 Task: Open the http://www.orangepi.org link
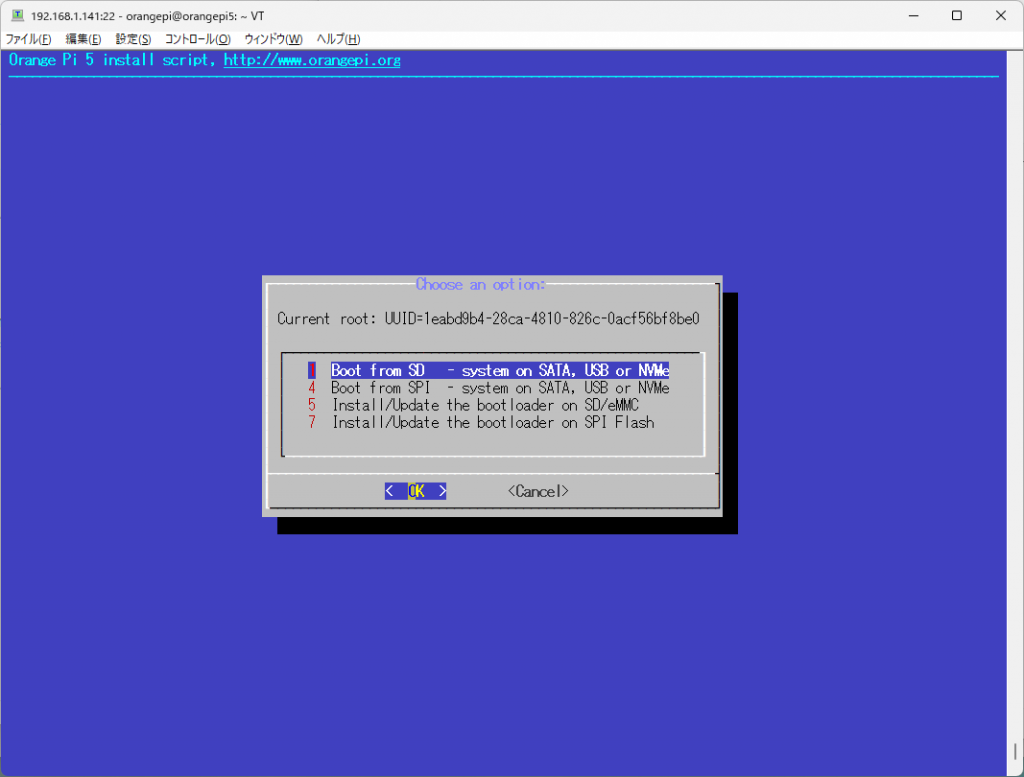click(x=312, y=60)
